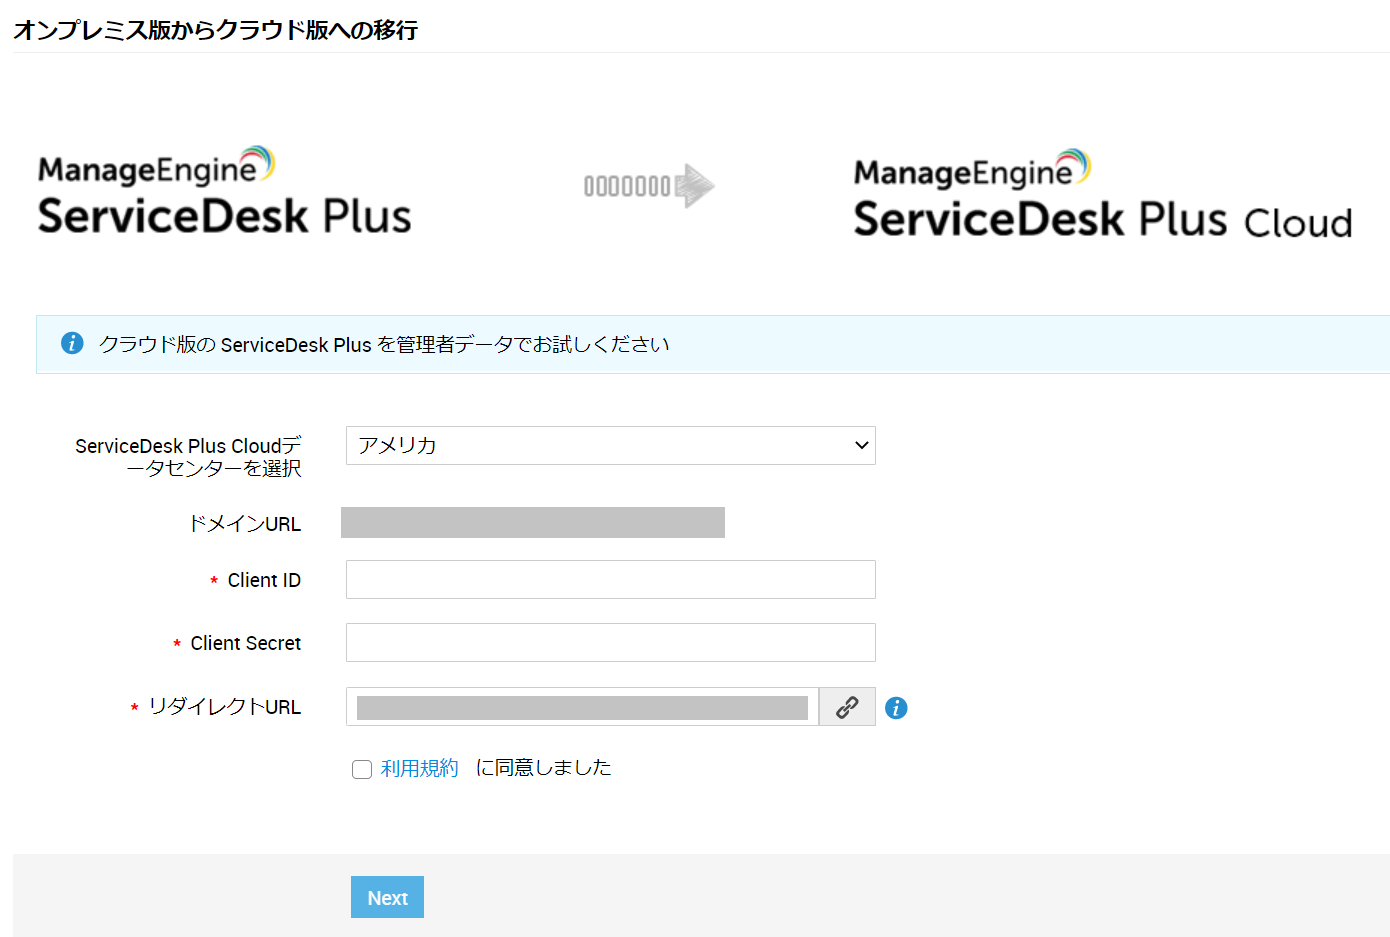
Task: Click the データセンターを選択 label
Action: tap(188, 457)
